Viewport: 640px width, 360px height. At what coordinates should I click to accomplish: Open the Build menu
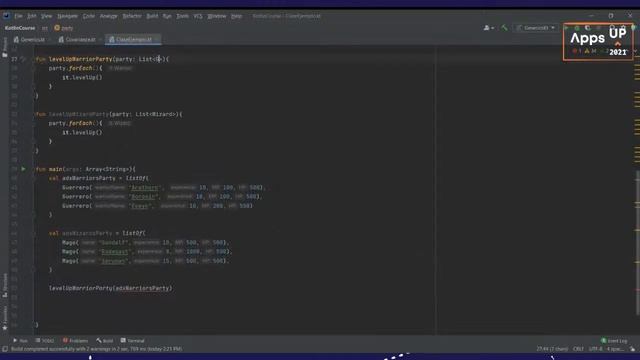[x=152, y=16]
